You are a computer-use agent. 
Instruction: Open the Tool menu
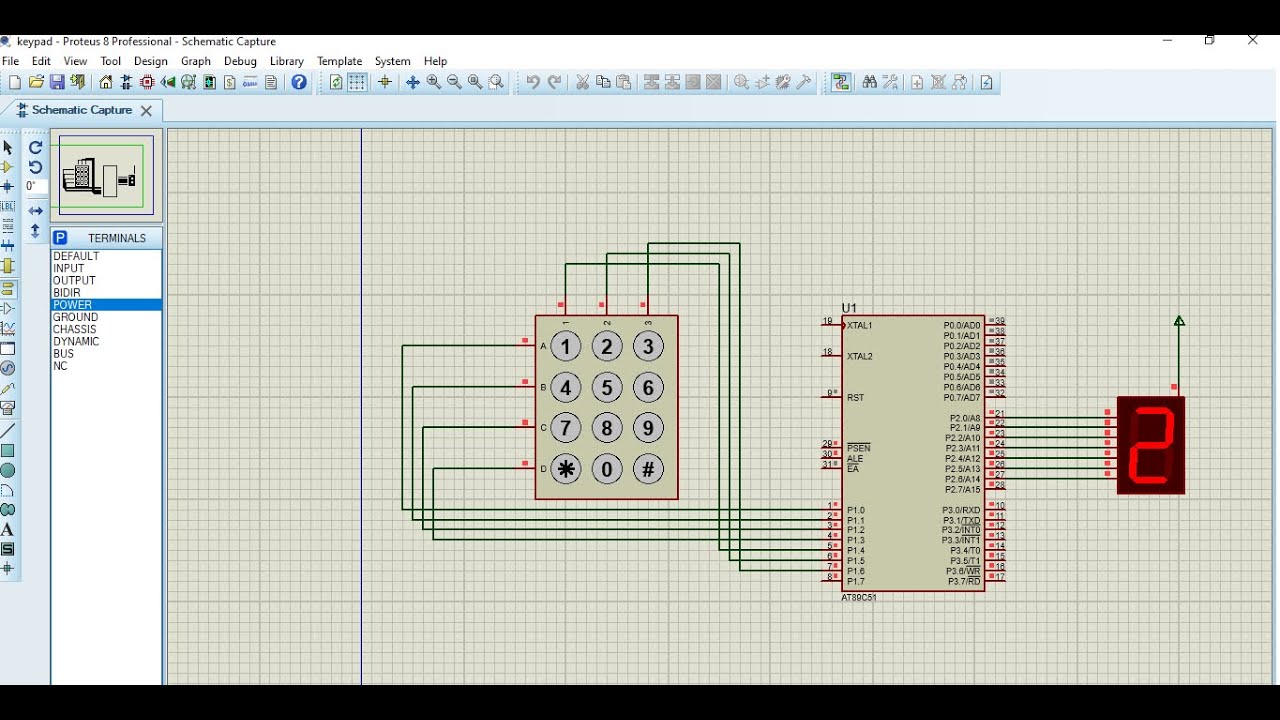pos(110,61)
